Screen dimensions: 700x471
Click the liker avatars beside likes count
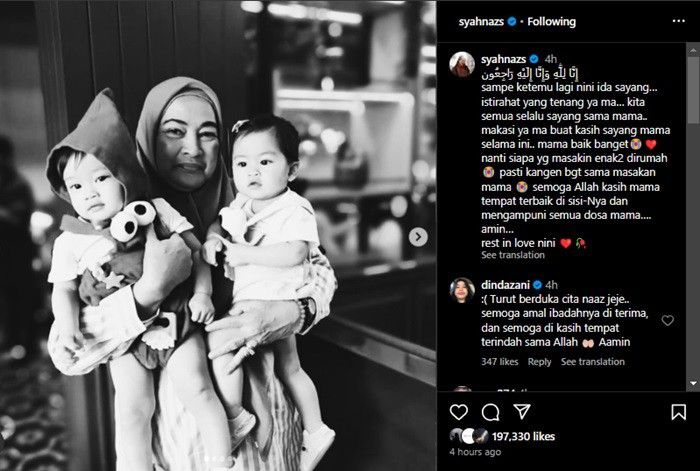469,436
